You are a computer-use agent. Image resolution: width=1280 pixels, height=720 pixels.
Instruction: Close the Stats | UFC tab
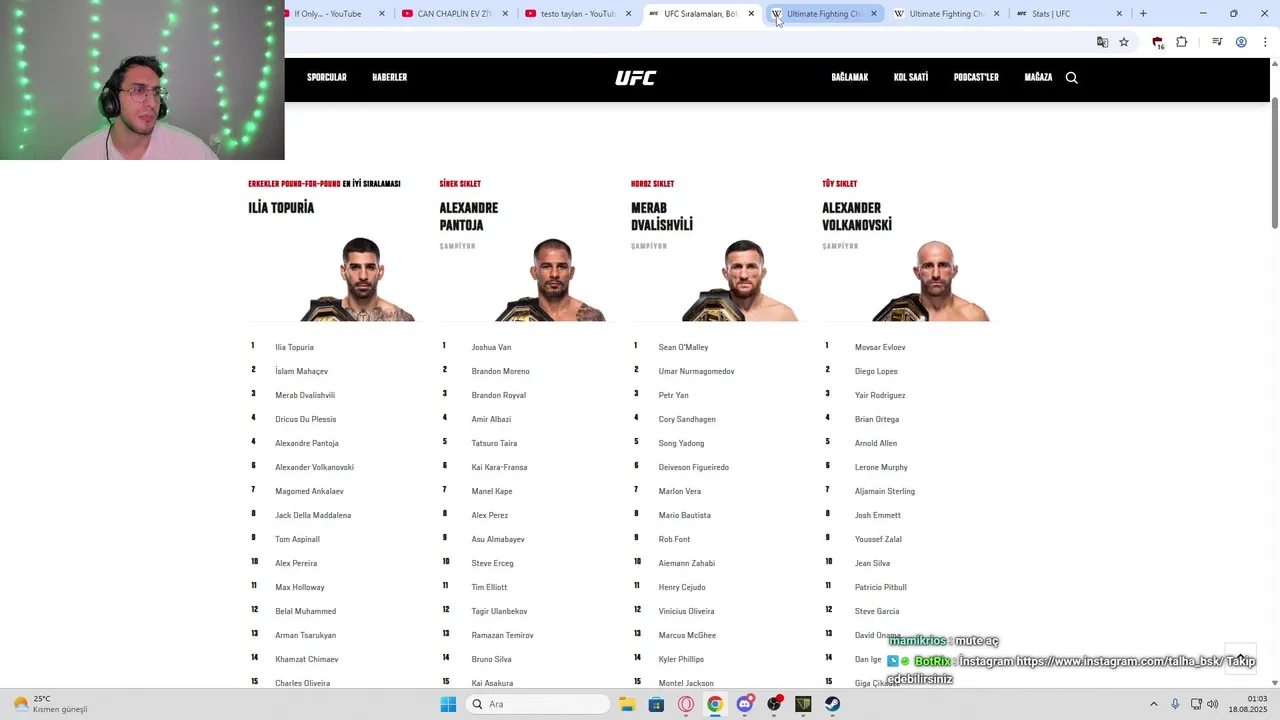(1119, 14)
